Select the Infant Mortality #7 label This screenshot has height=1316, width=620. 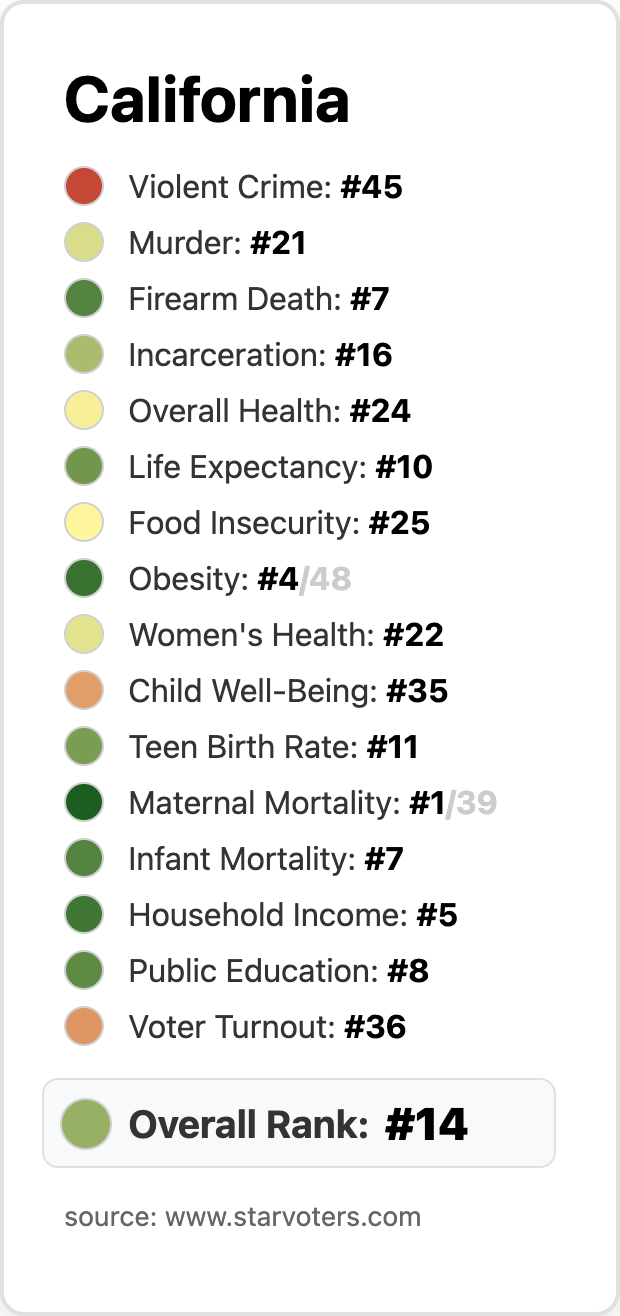click(x=266, y=859)
